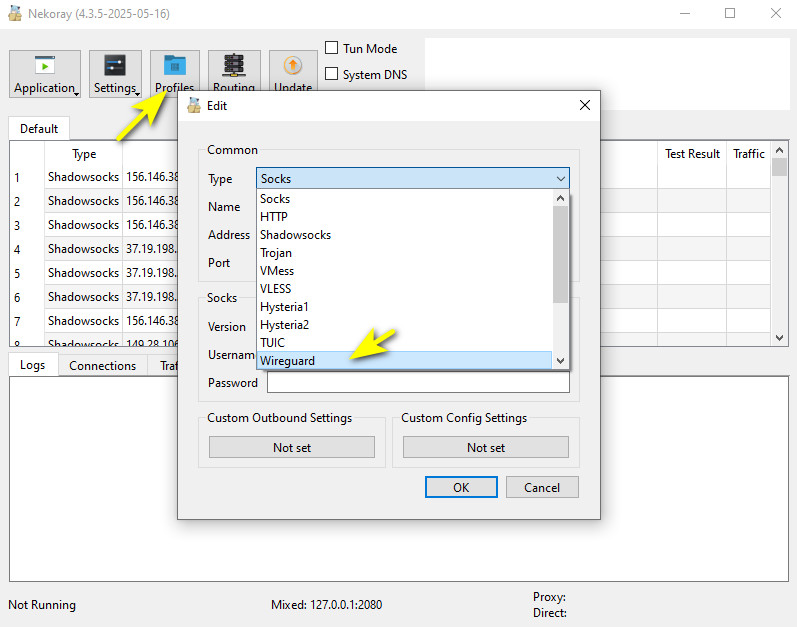
Task: Enable the Tun Mode checkbox
Action: (x=332, y=48)
